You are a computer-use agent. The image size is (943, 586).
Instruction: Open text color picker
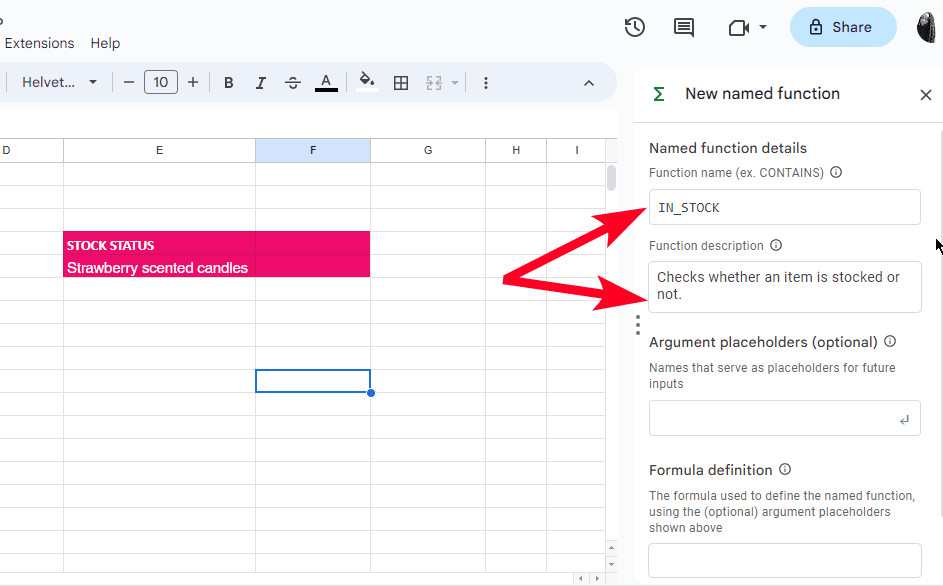[x=326, y=83]
